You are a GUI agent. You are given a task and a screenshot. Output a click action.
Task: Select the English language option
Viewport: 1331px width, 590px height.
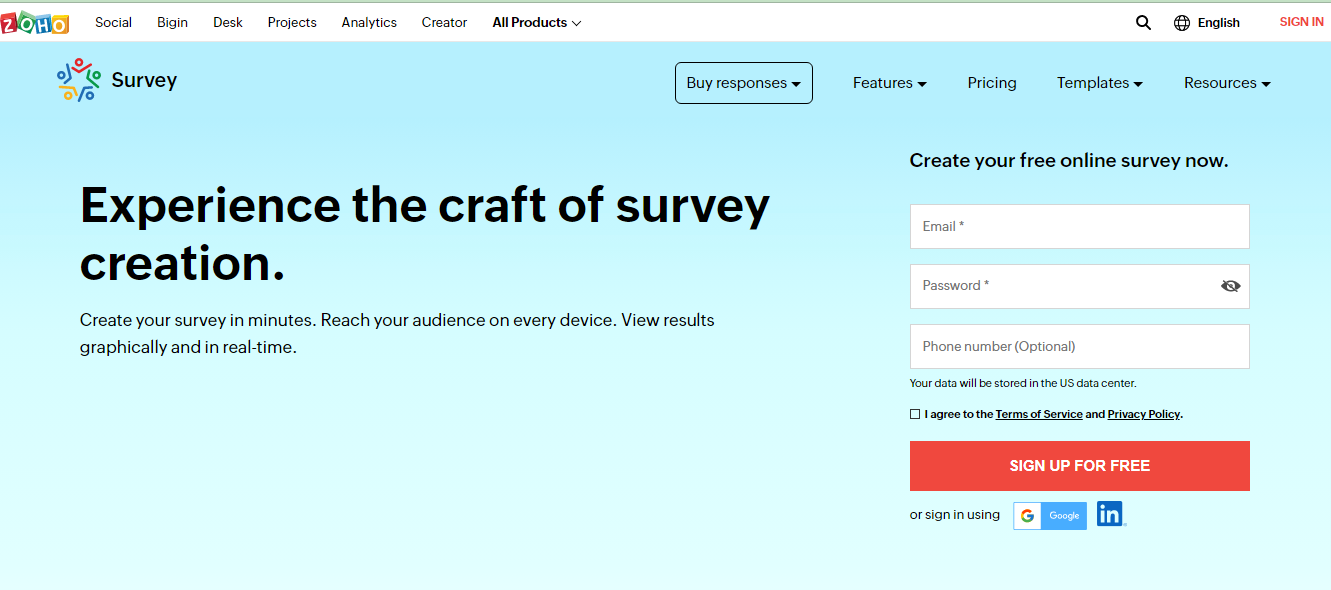[x=1218, y=22]
